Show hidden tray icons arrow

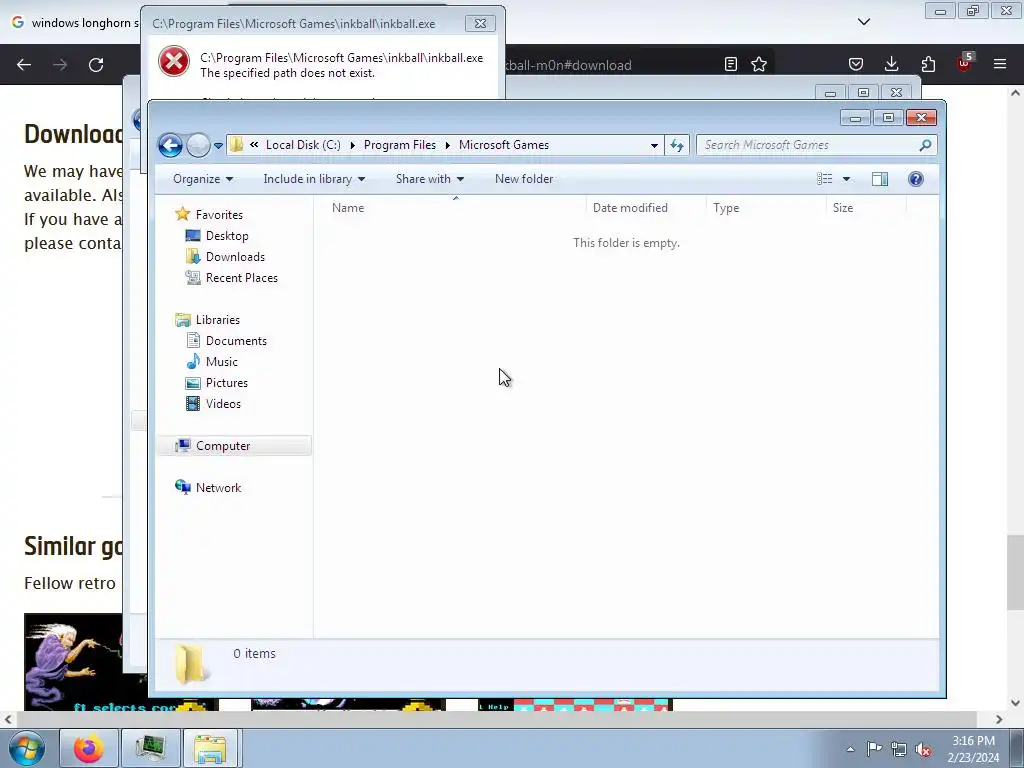coord(850,749)
